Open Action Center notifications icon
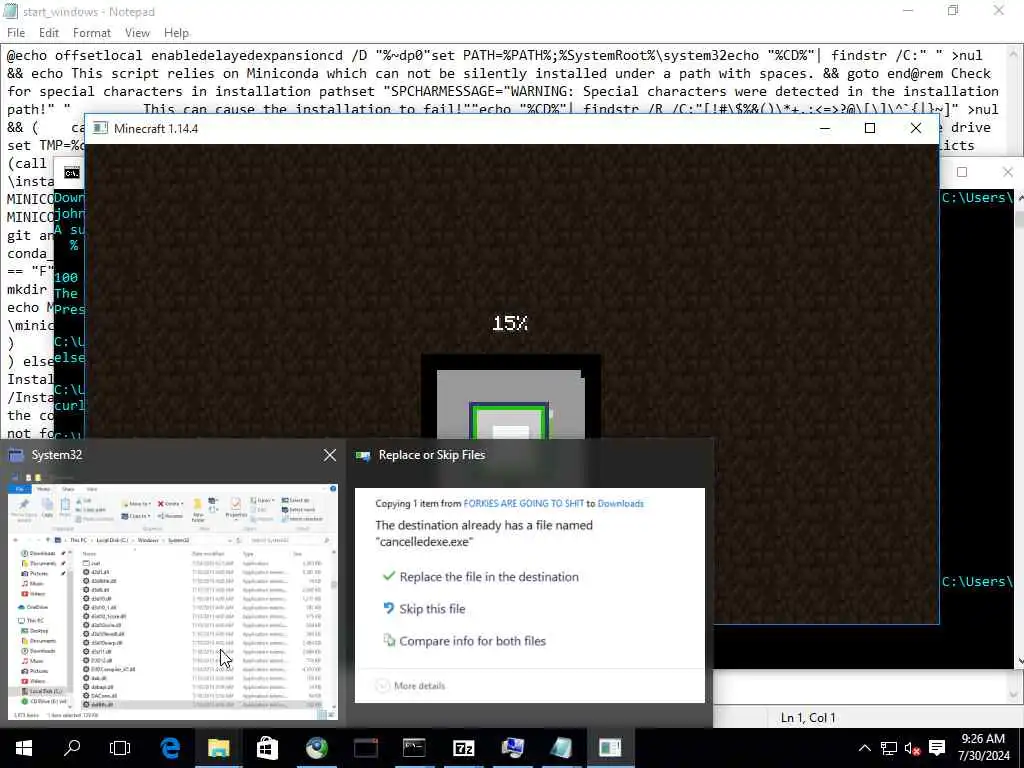 point(937,748)
